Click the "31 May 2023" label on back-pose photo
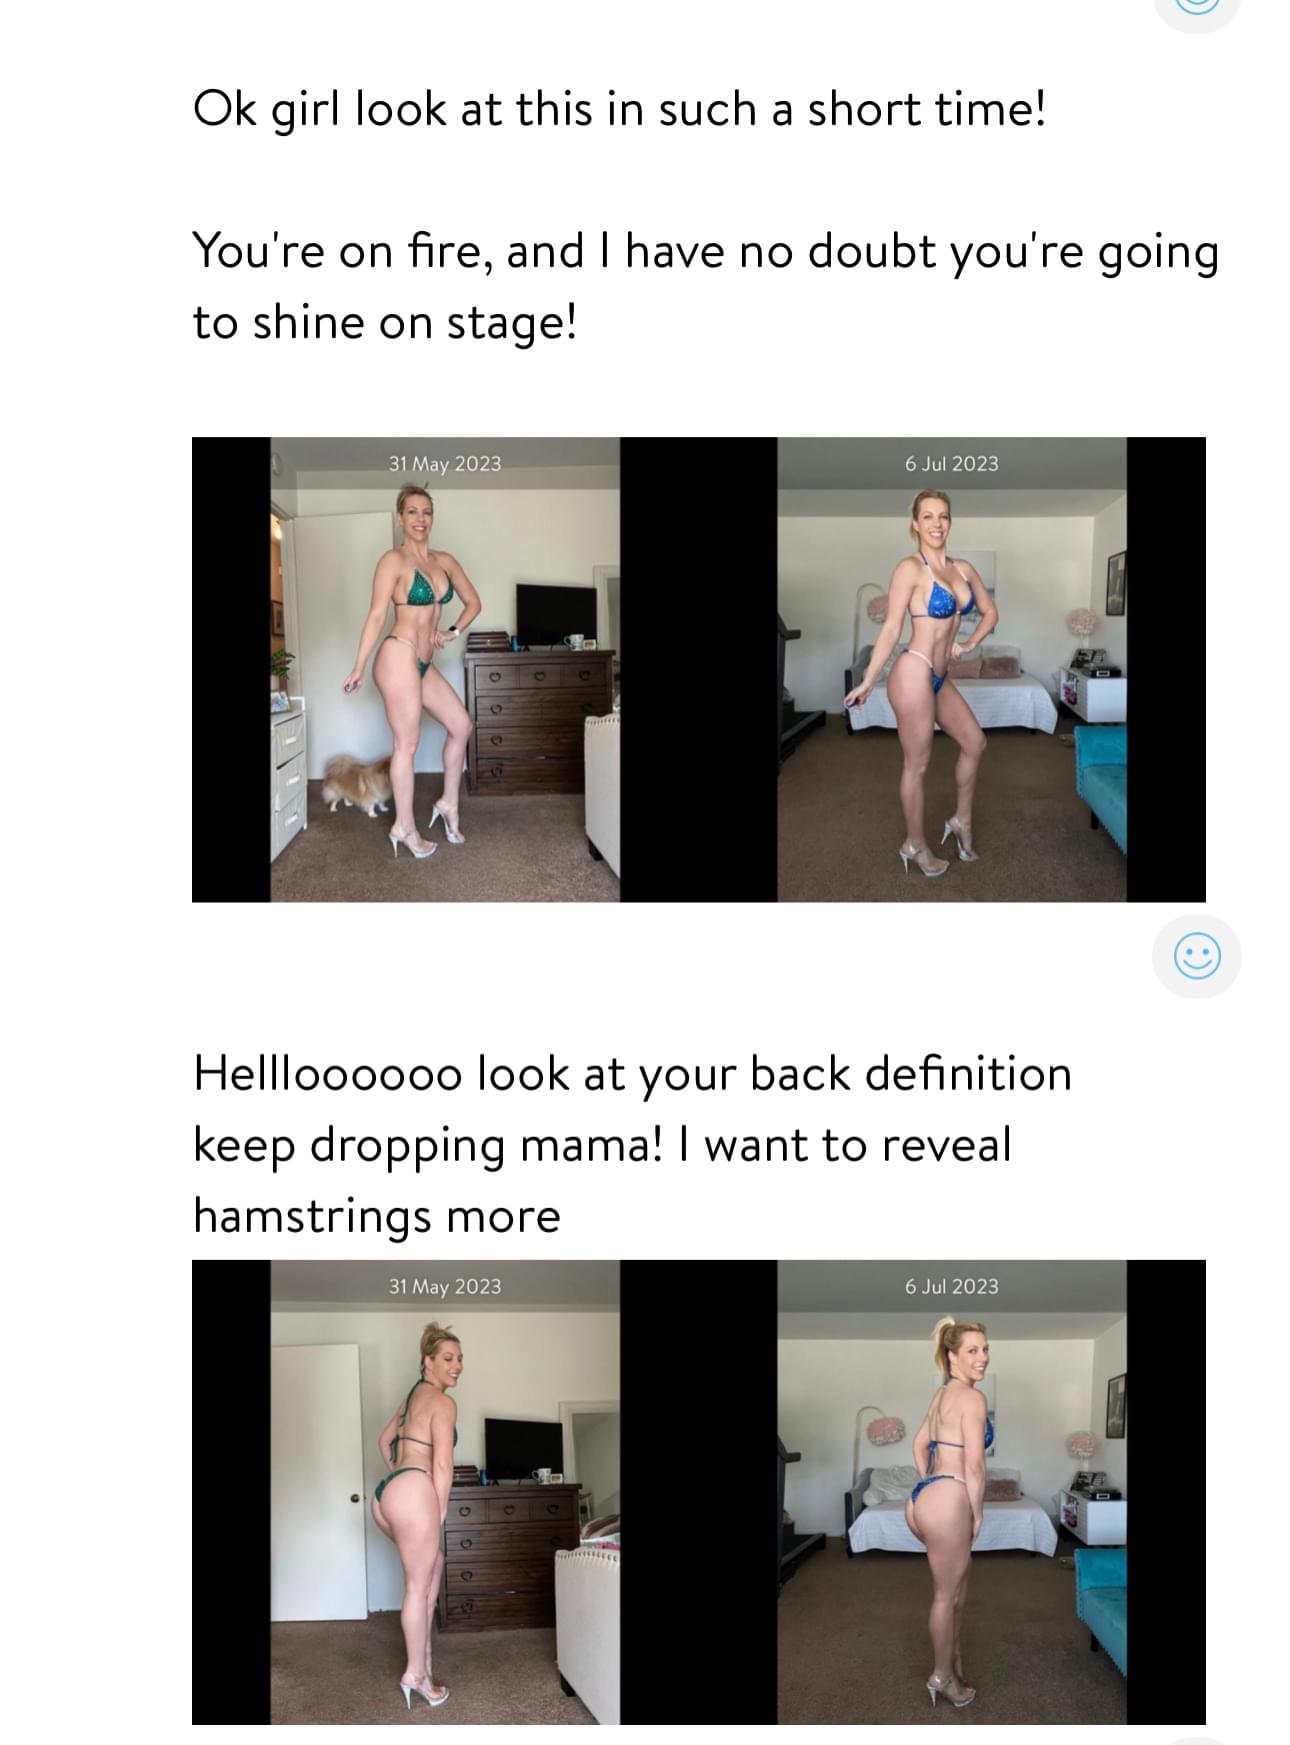 coord(445,1287)
